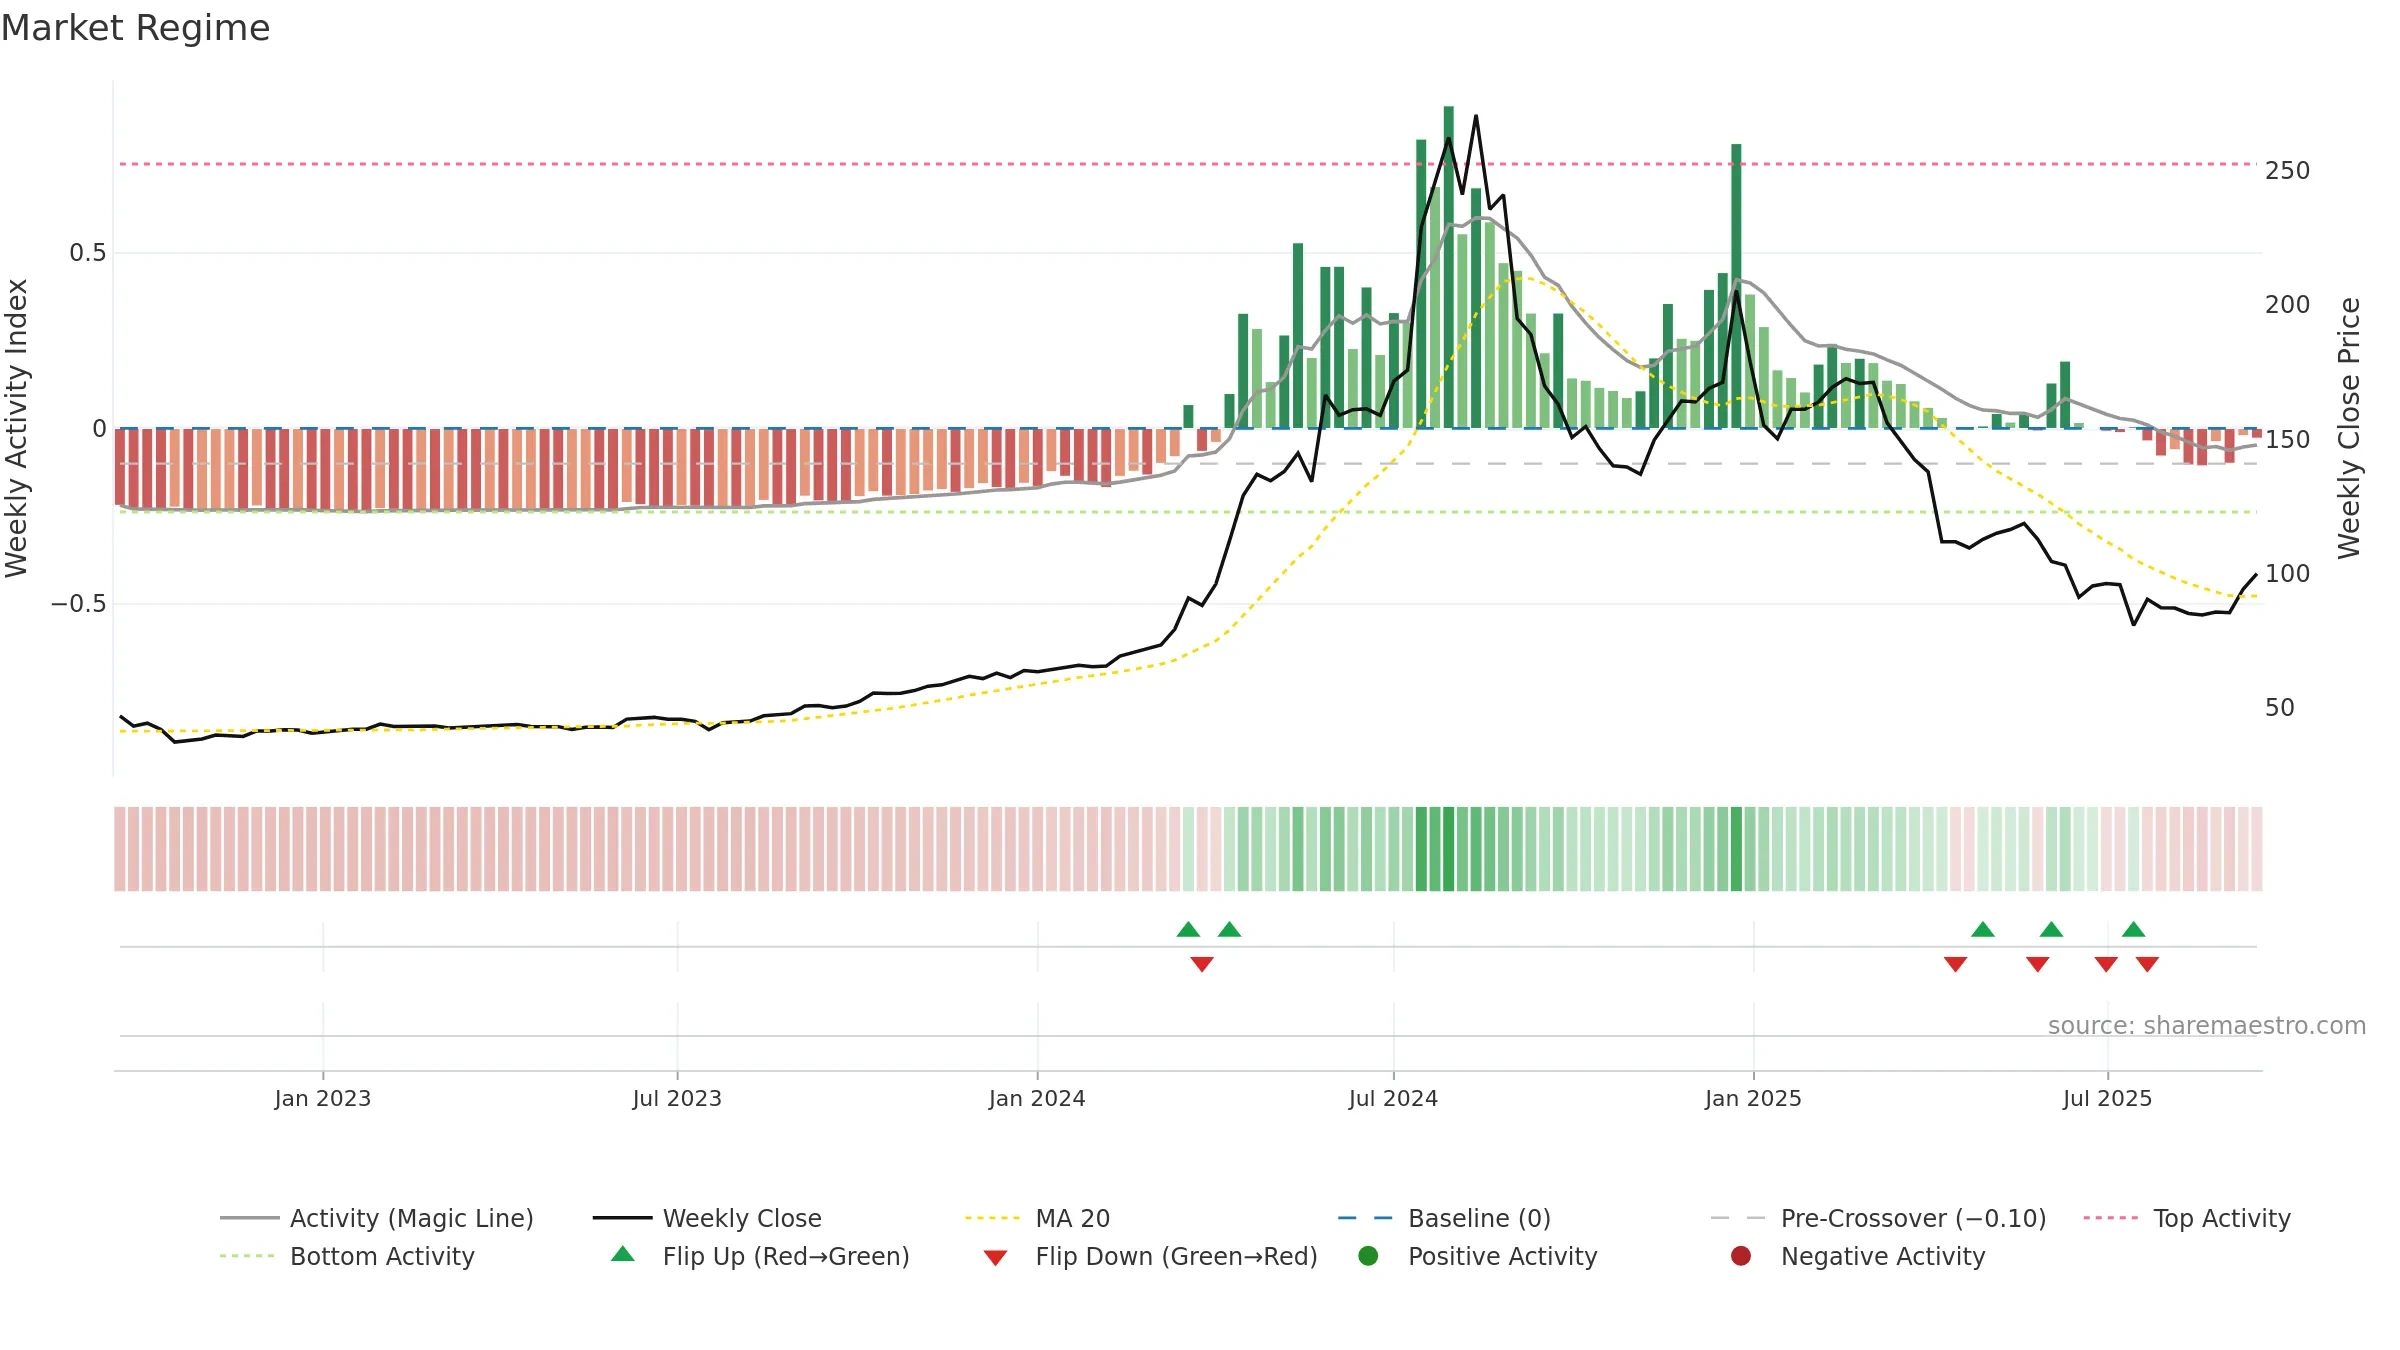Screen dimensions: 2400x1350
Task: Click the first green flip-up marker in 2024
Action: (x=1188, y=929)
